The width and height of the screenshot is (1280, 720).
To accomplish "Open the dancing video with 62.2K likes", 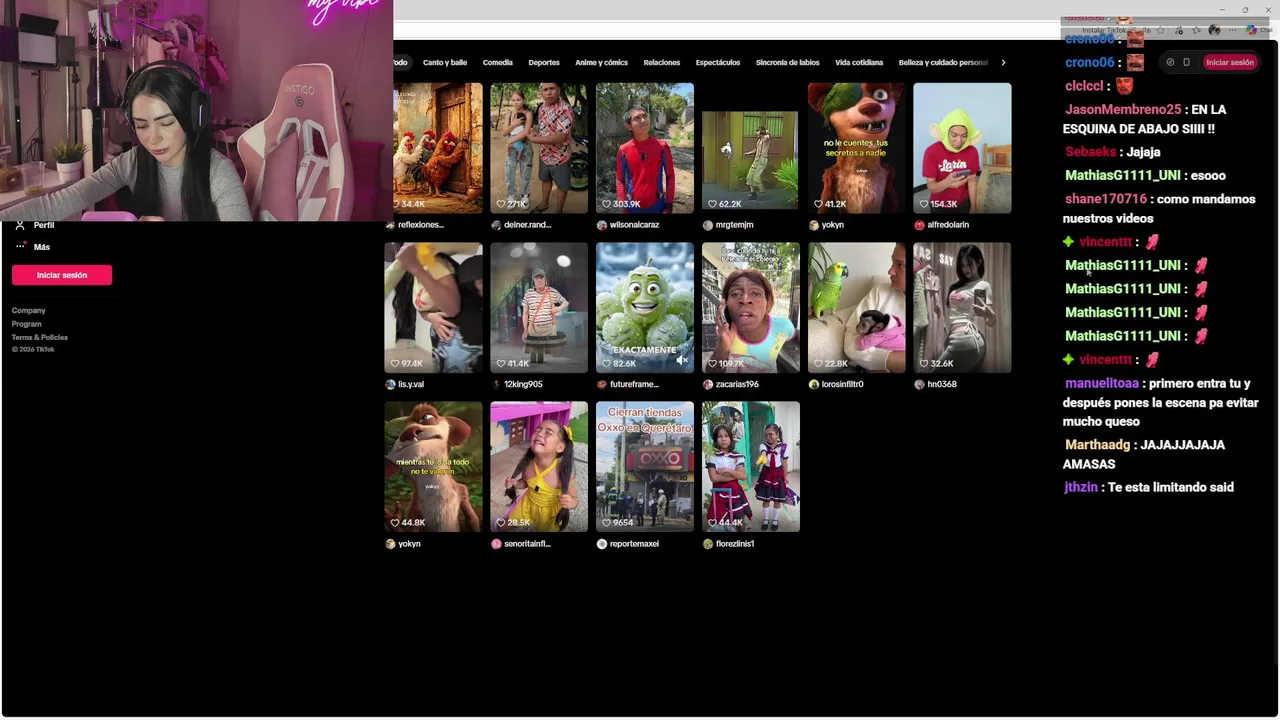I will click(750, 160).
